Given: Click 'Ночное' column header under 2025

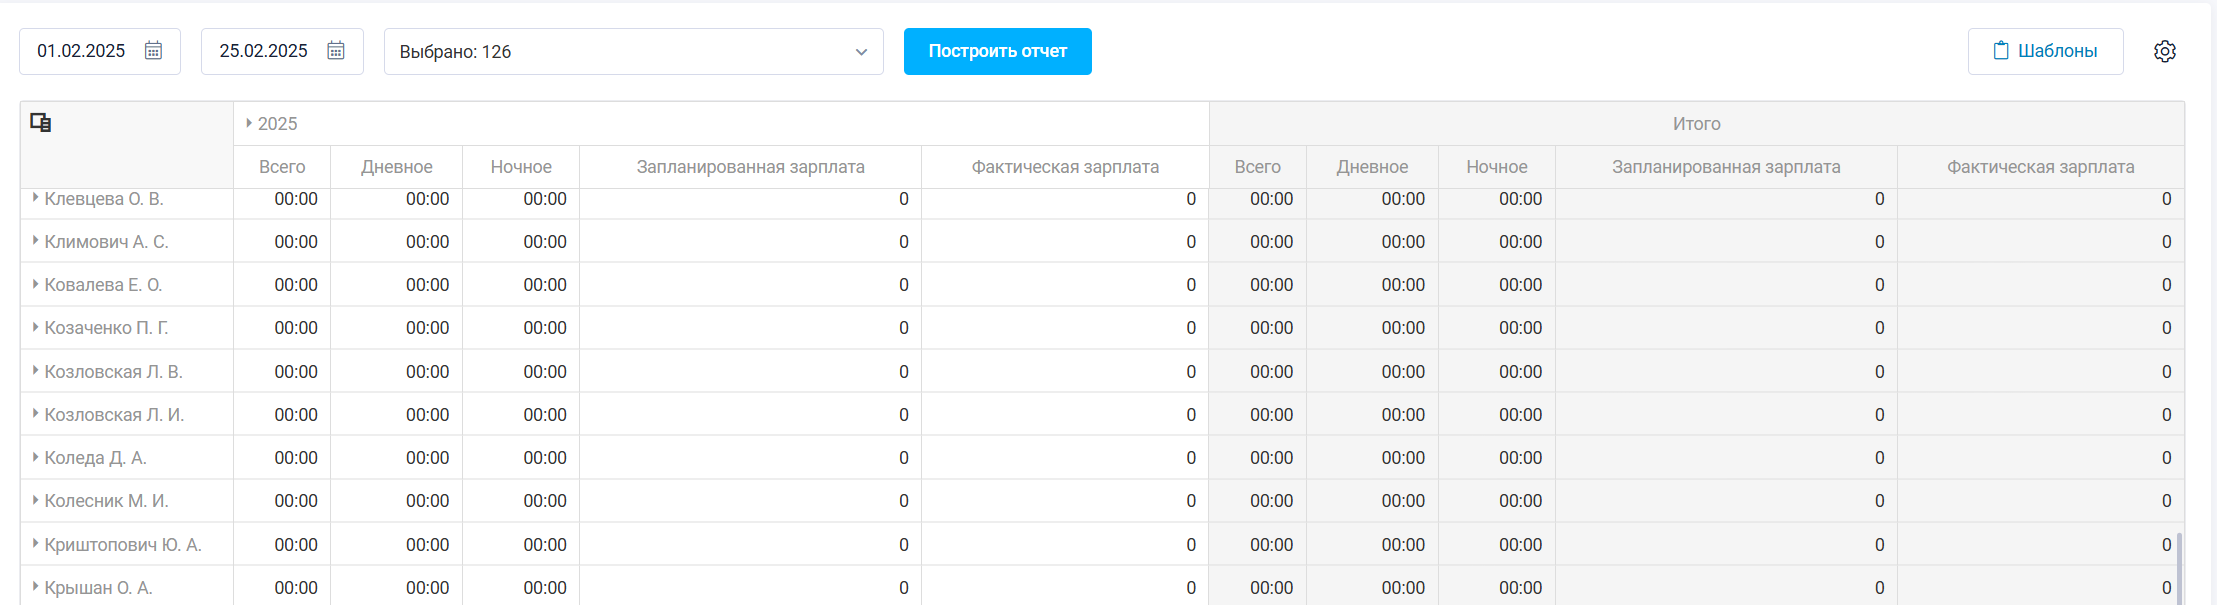Looking at the screenshot, I should point(521,167).
